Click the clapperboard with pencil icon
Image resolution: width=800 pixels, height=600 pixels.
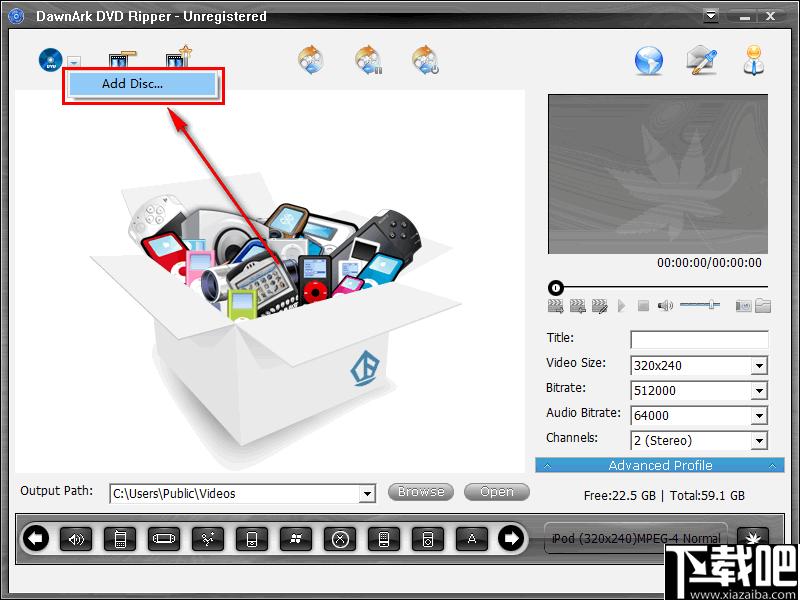tap(599, 306)
